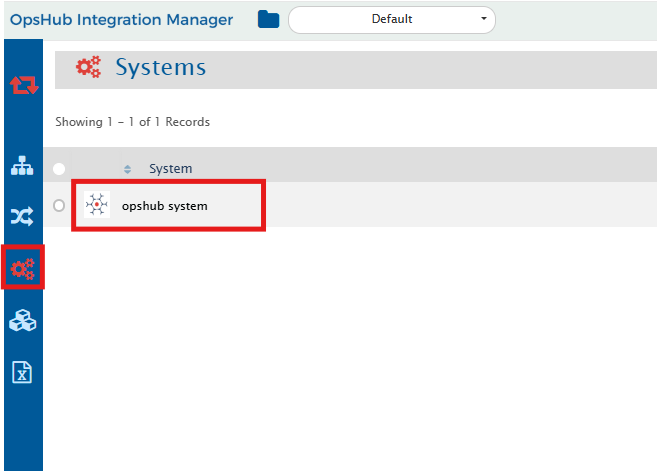
Task: Click the Systems page heading text
Action: point(160,67)
